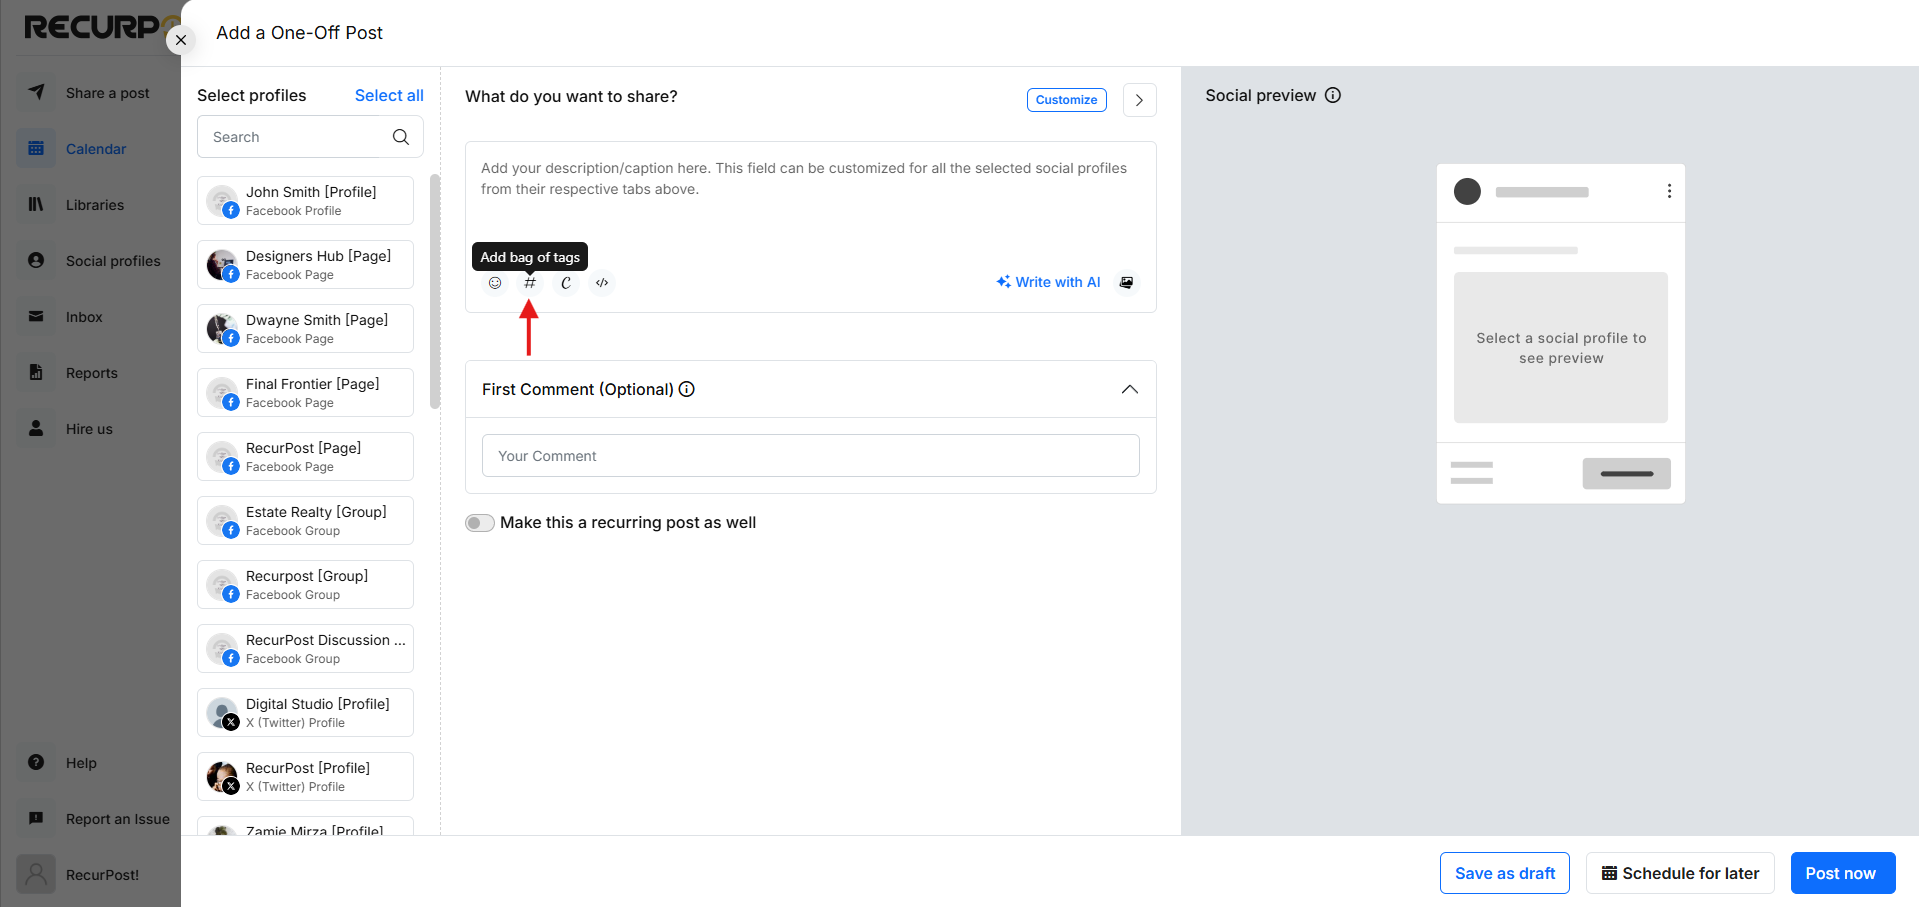Click the profile list scrollbar
This screenshot has width=1919, height=907.
coord(435,292)
